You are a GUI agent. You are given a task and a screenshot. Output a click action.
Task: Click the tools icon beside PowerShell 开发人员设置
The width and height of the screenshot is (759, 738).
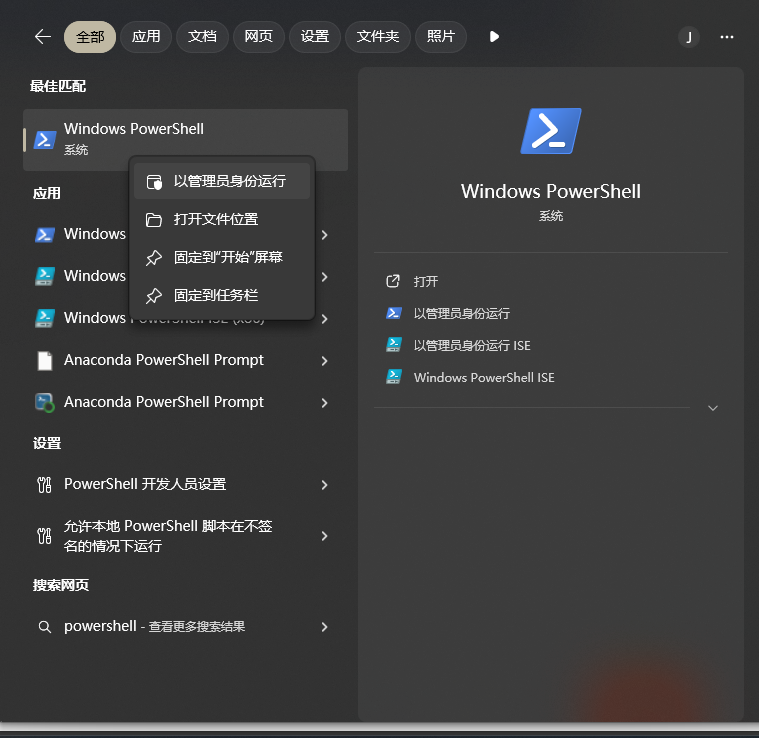coord(45,485)
